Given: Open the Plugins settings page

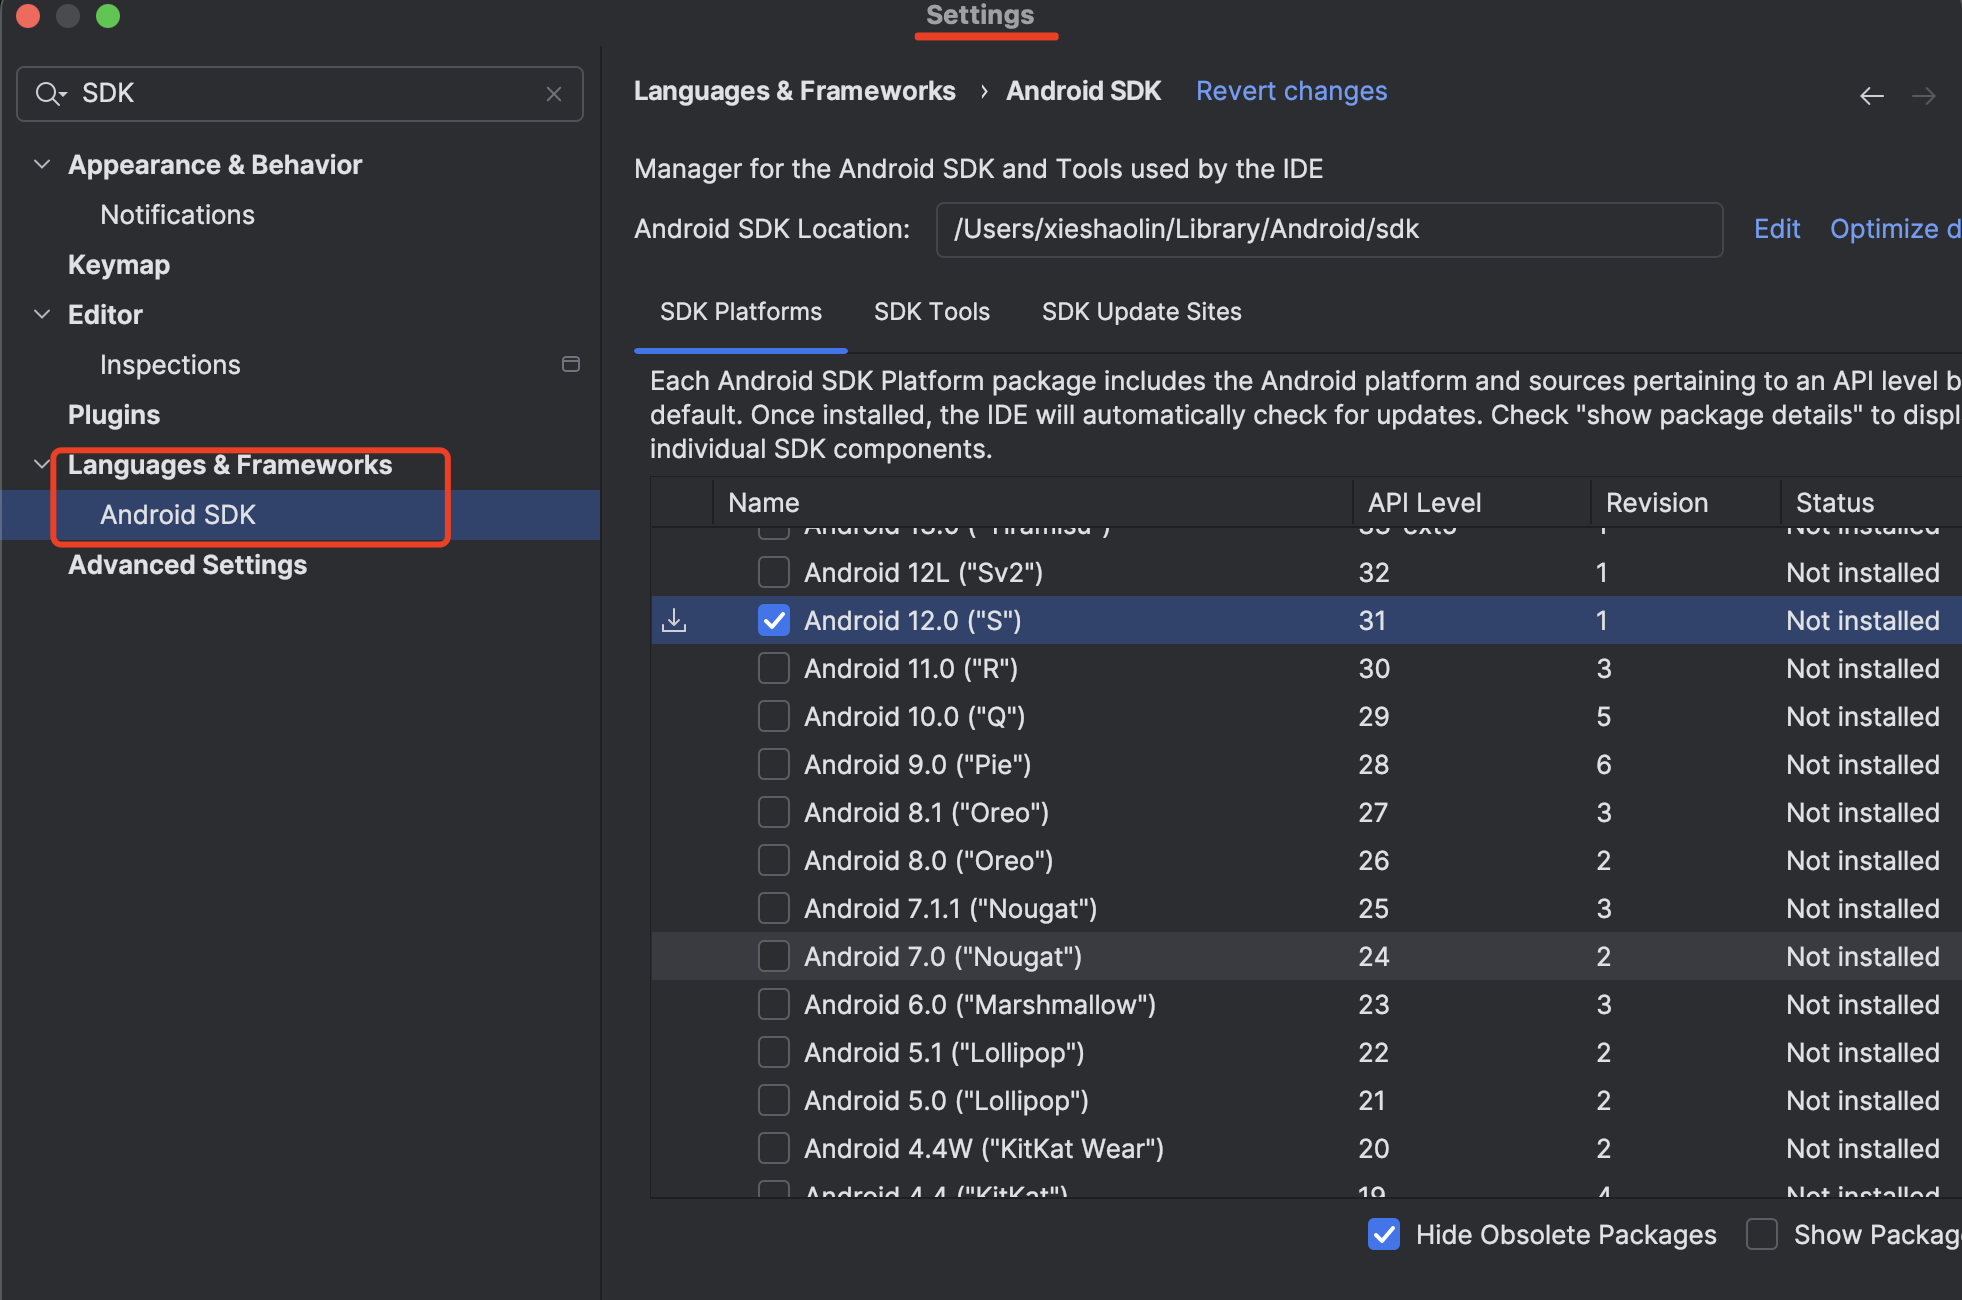Looking at the screenshot, I should click(114, 415).
